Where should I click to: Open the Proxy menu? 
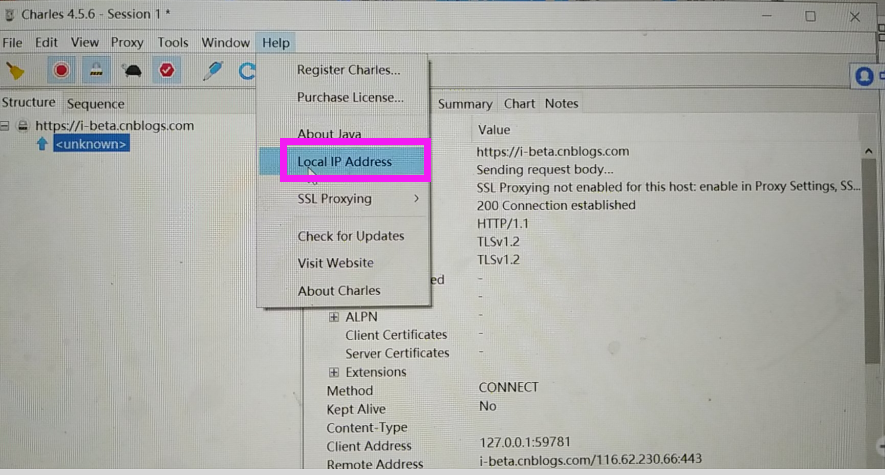(x=127, y=43)
